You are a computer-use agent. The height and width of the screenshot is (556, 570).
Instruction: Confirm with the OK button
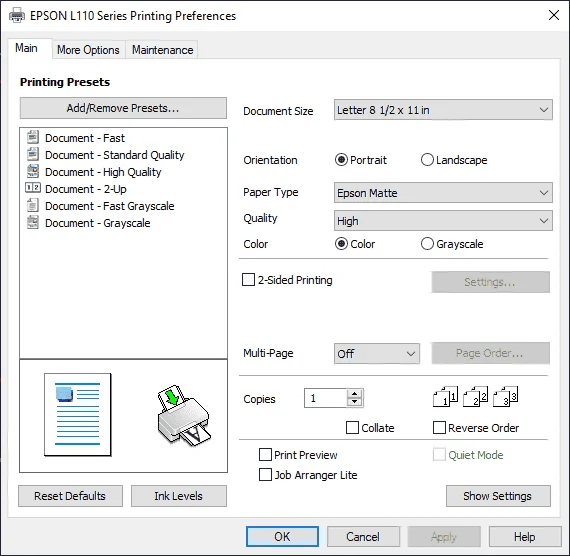pos(282,537)
